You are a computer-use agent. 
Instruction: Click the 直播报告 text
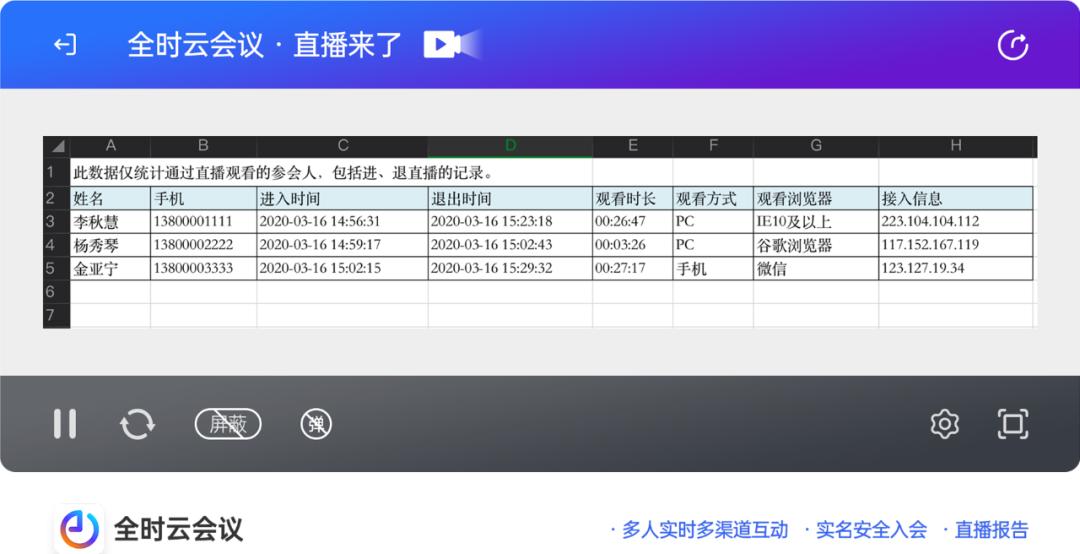click(x=991, y=530)
